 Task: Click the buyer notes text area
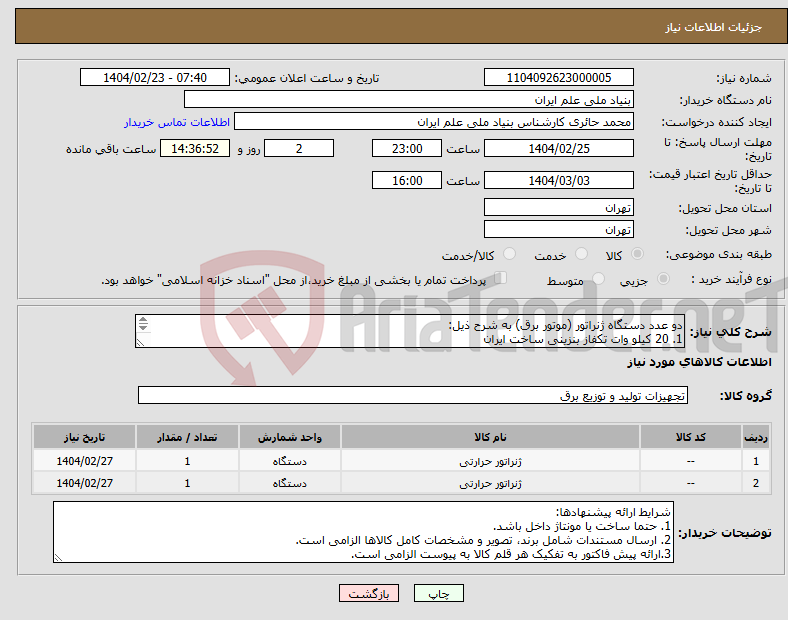(363, 532)
